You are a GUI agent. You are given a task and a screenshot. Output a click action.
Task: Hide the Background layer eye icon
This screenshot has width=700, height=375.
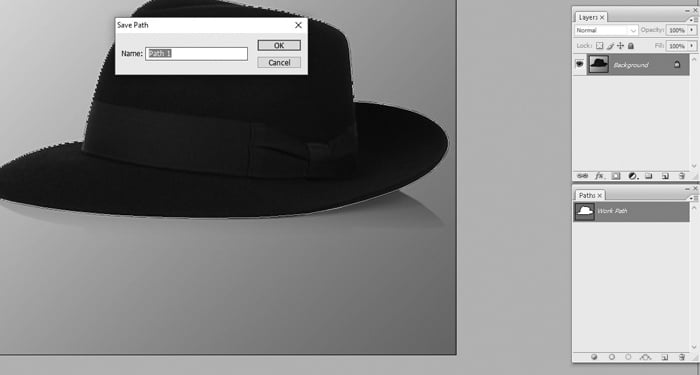(x=579, y=65)
